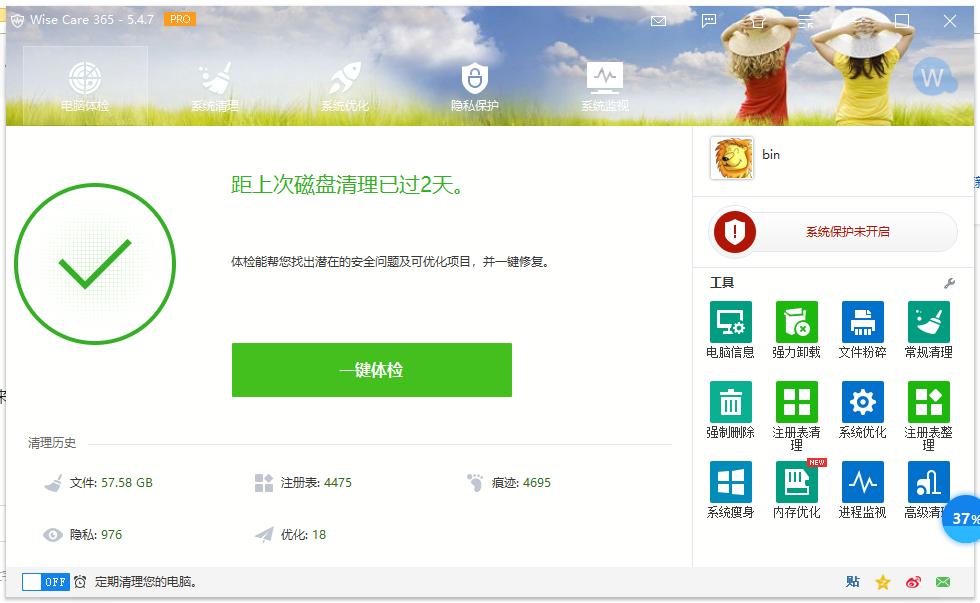Start the 常规清理 common cleaner tool
980x603 pixels.
click(928, 330)
